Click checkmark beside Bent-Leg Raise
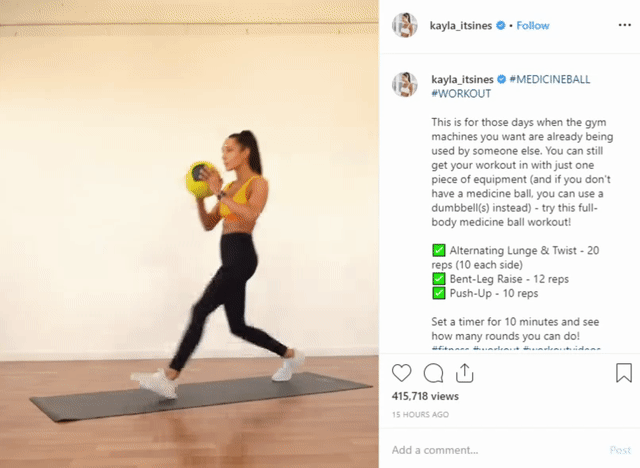Image resolution: width=640 pixels, height=468 pixels. coord(439,279)
